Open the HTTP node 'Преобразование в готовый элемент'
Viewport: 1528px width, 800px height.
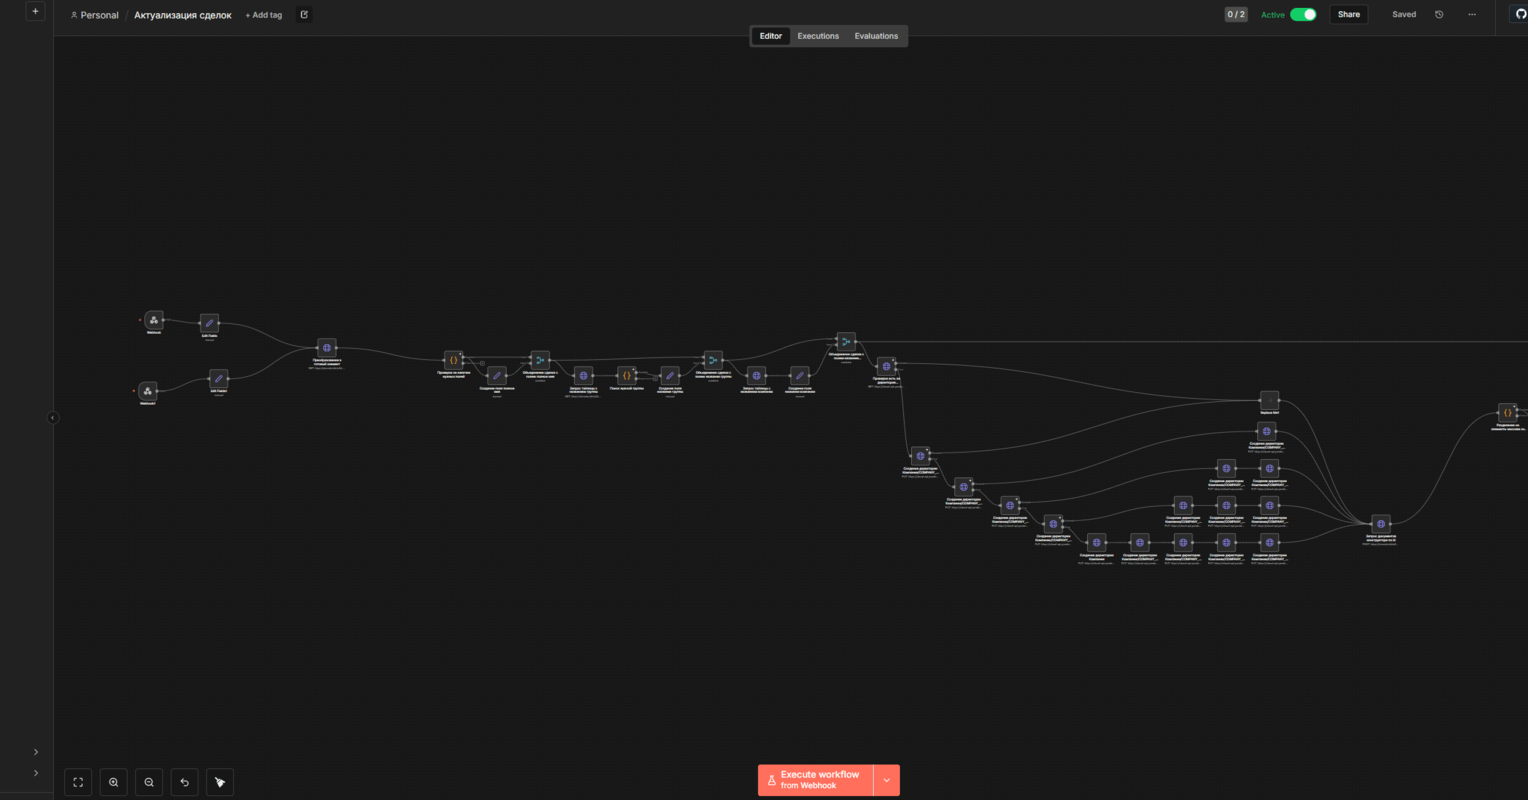click(327, 348)
